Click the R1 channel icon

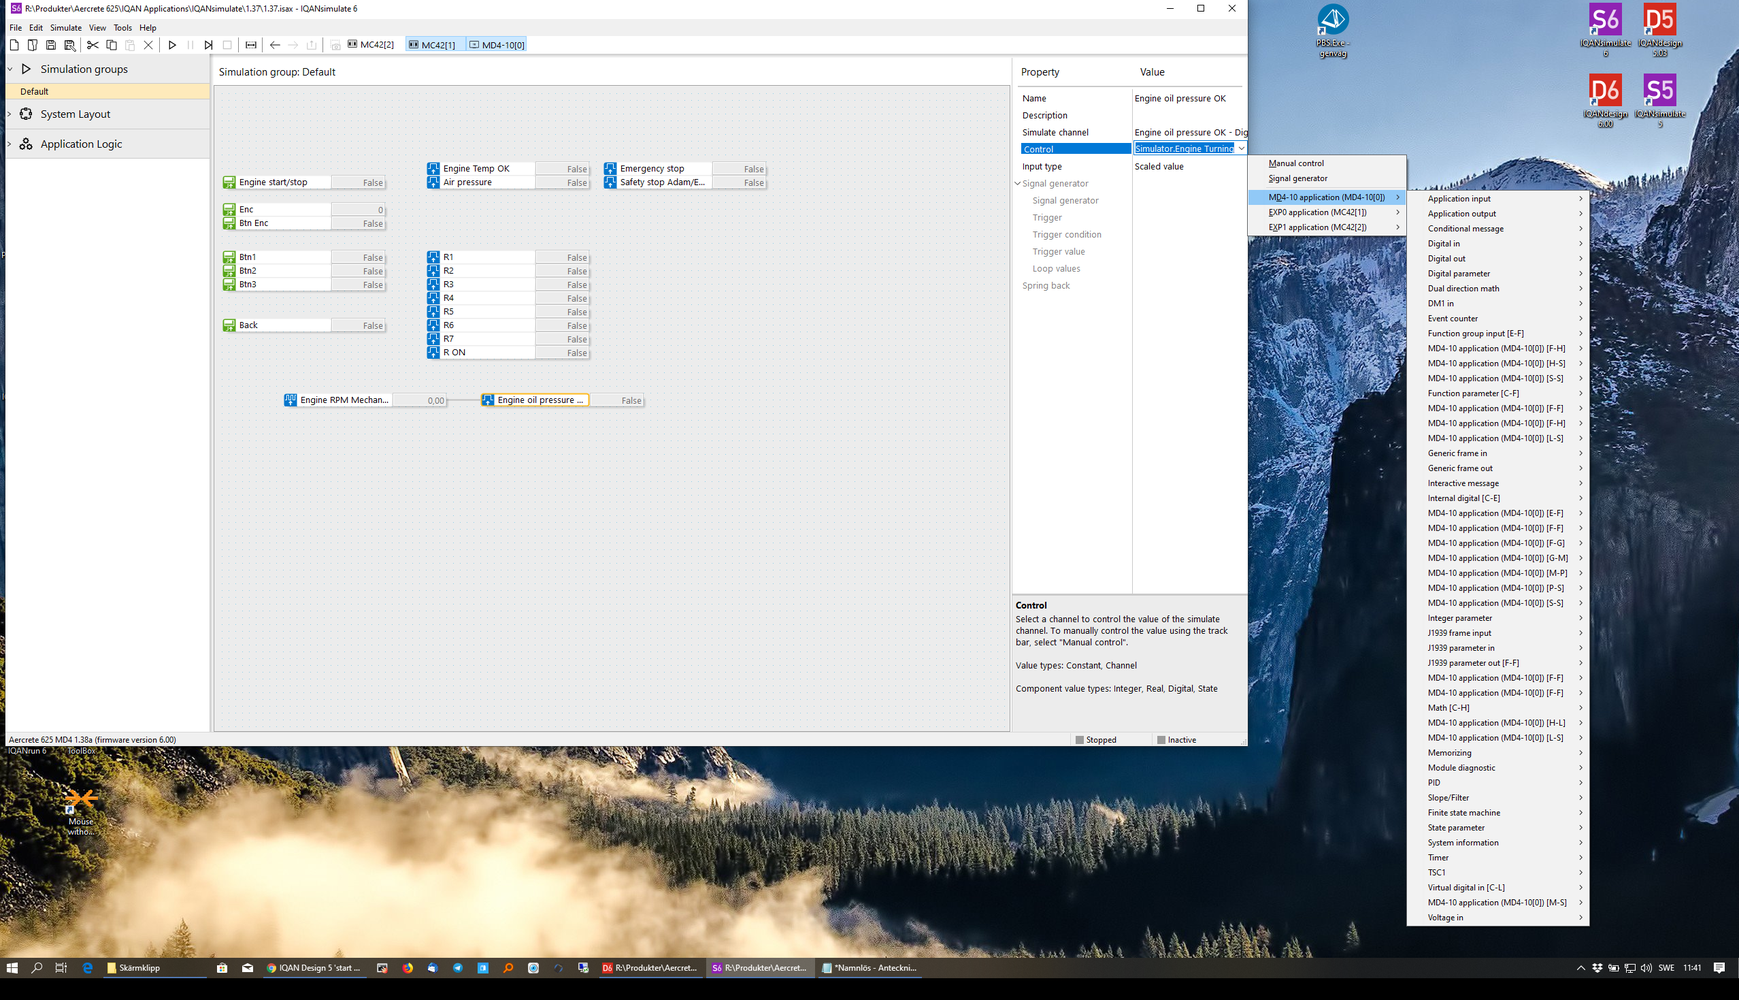tap(433, 258)
